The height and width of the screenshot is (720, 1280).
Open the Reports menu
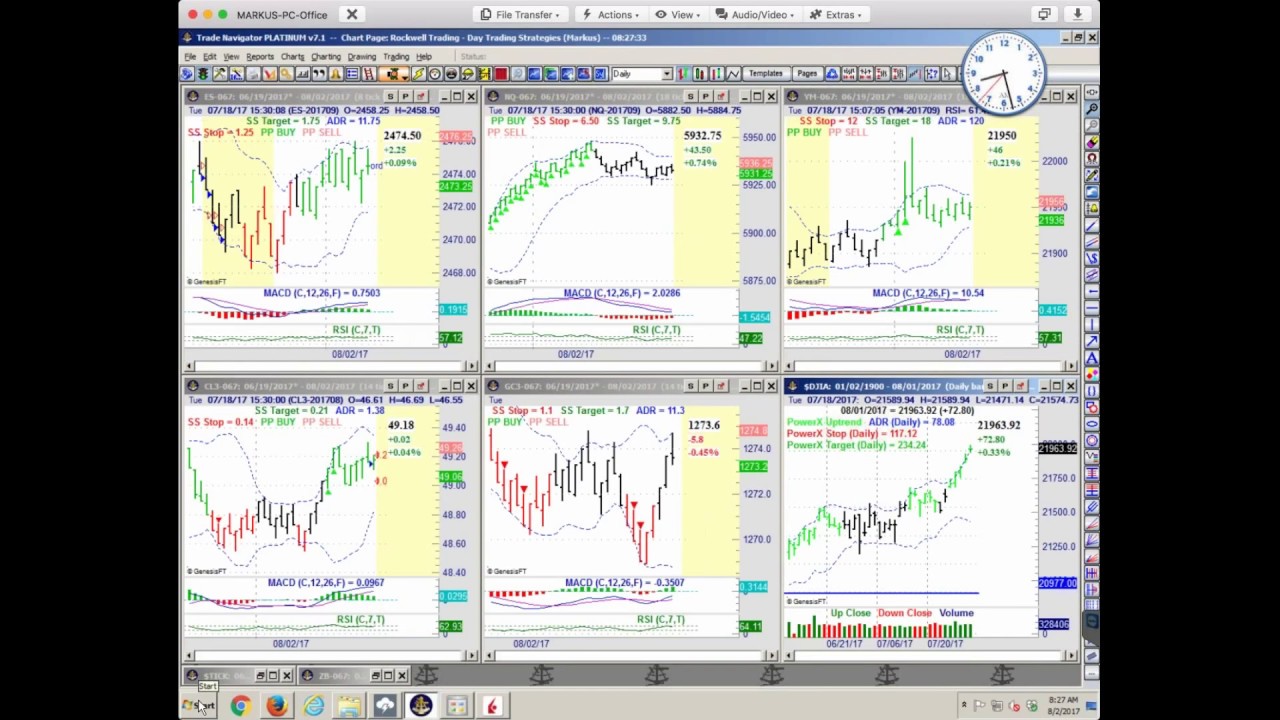click(x=260, y=57)
